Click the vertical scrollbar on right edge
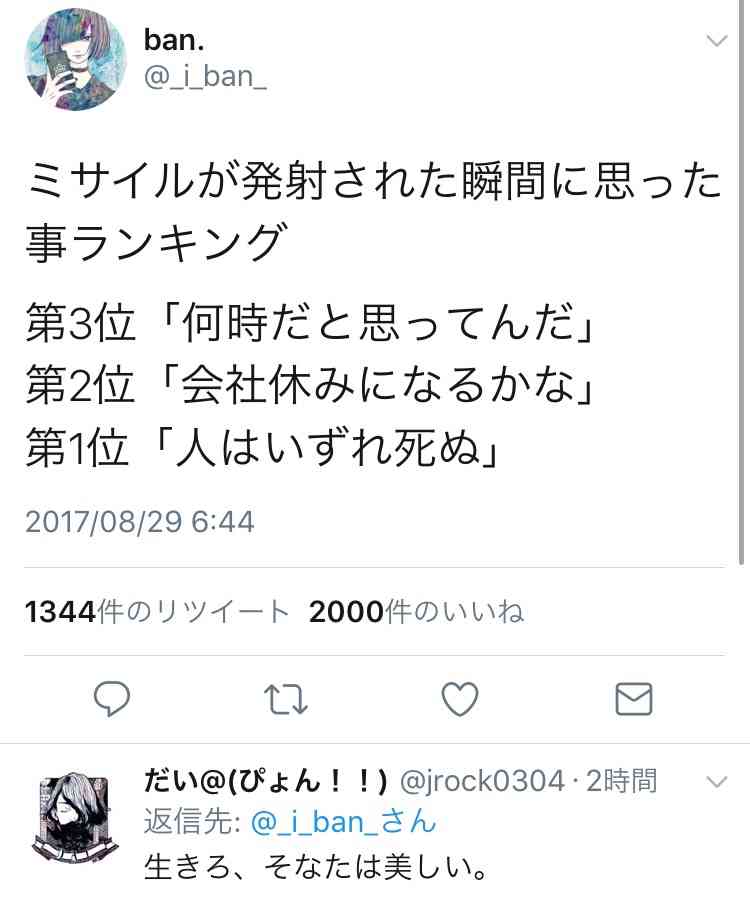750x904 pixels. (x=742, y=282)
